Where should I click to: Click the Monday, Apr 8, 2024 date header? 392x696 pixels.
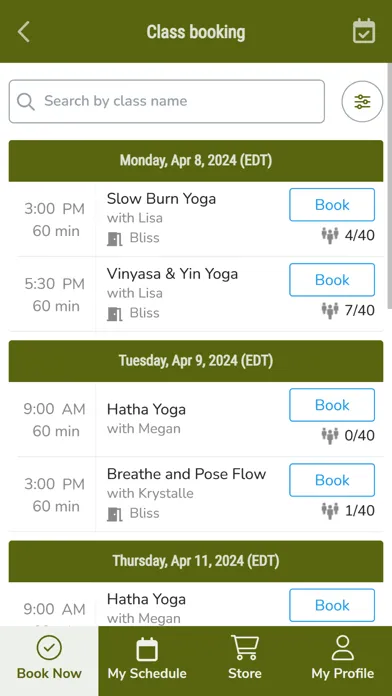click(x=196, y=161)
